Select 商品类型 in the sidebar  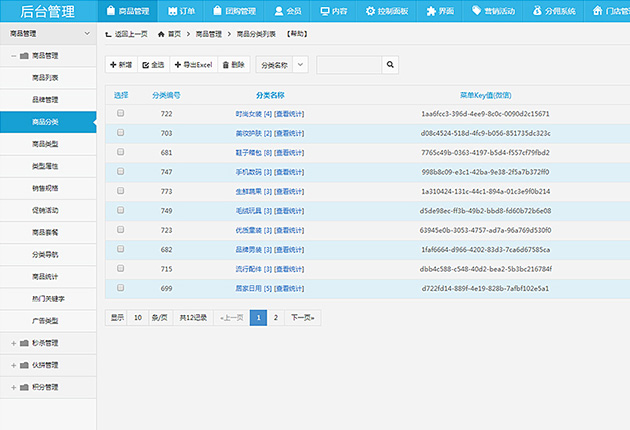click(x=48, y=144)
